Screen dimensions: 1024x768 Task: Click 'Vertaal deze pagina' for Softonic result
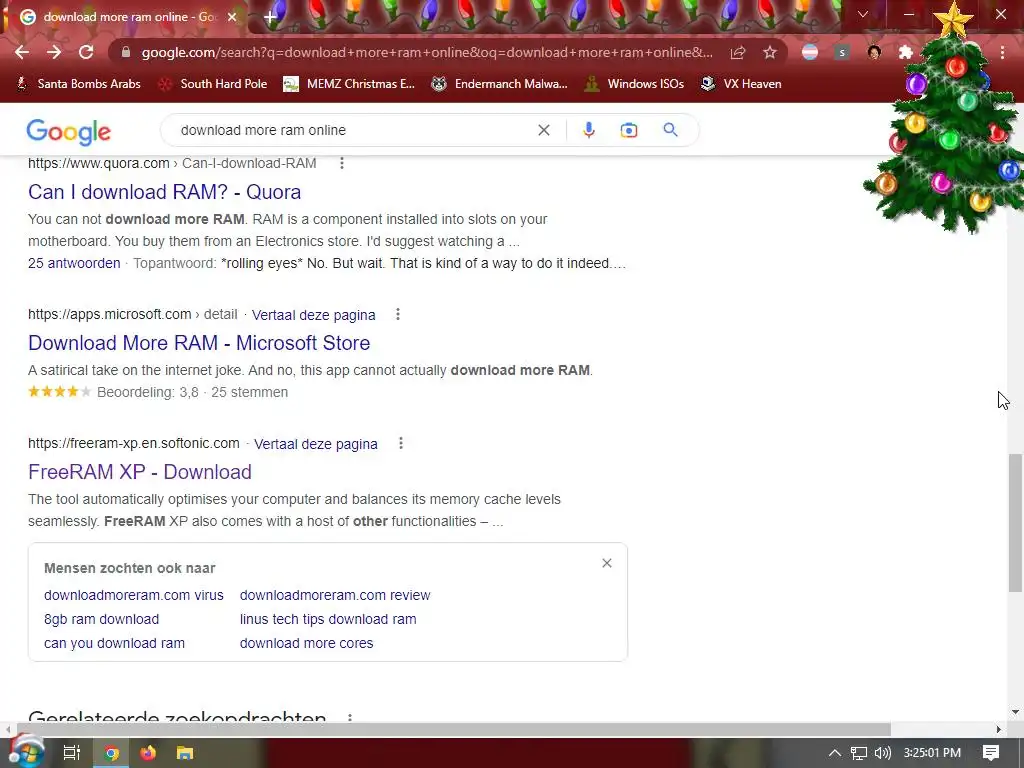(x=315, y=444)
